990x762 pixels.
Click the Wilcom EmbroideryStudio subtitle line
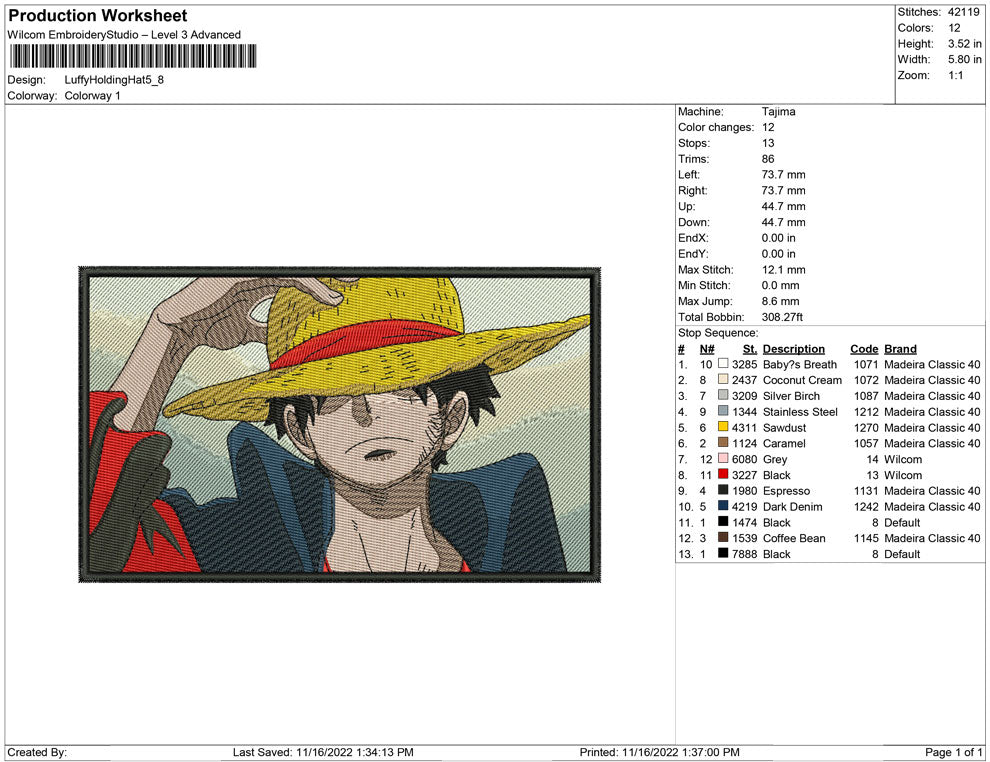tap(124, 35)
